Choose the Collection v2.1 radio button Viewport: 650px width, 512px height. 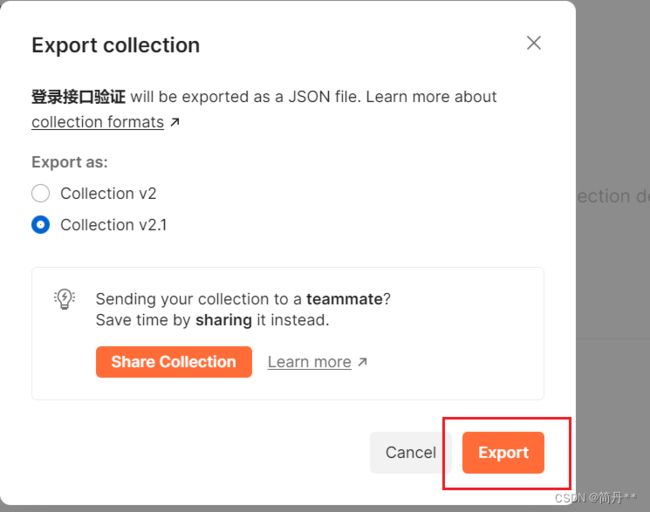tap(41, 225)
